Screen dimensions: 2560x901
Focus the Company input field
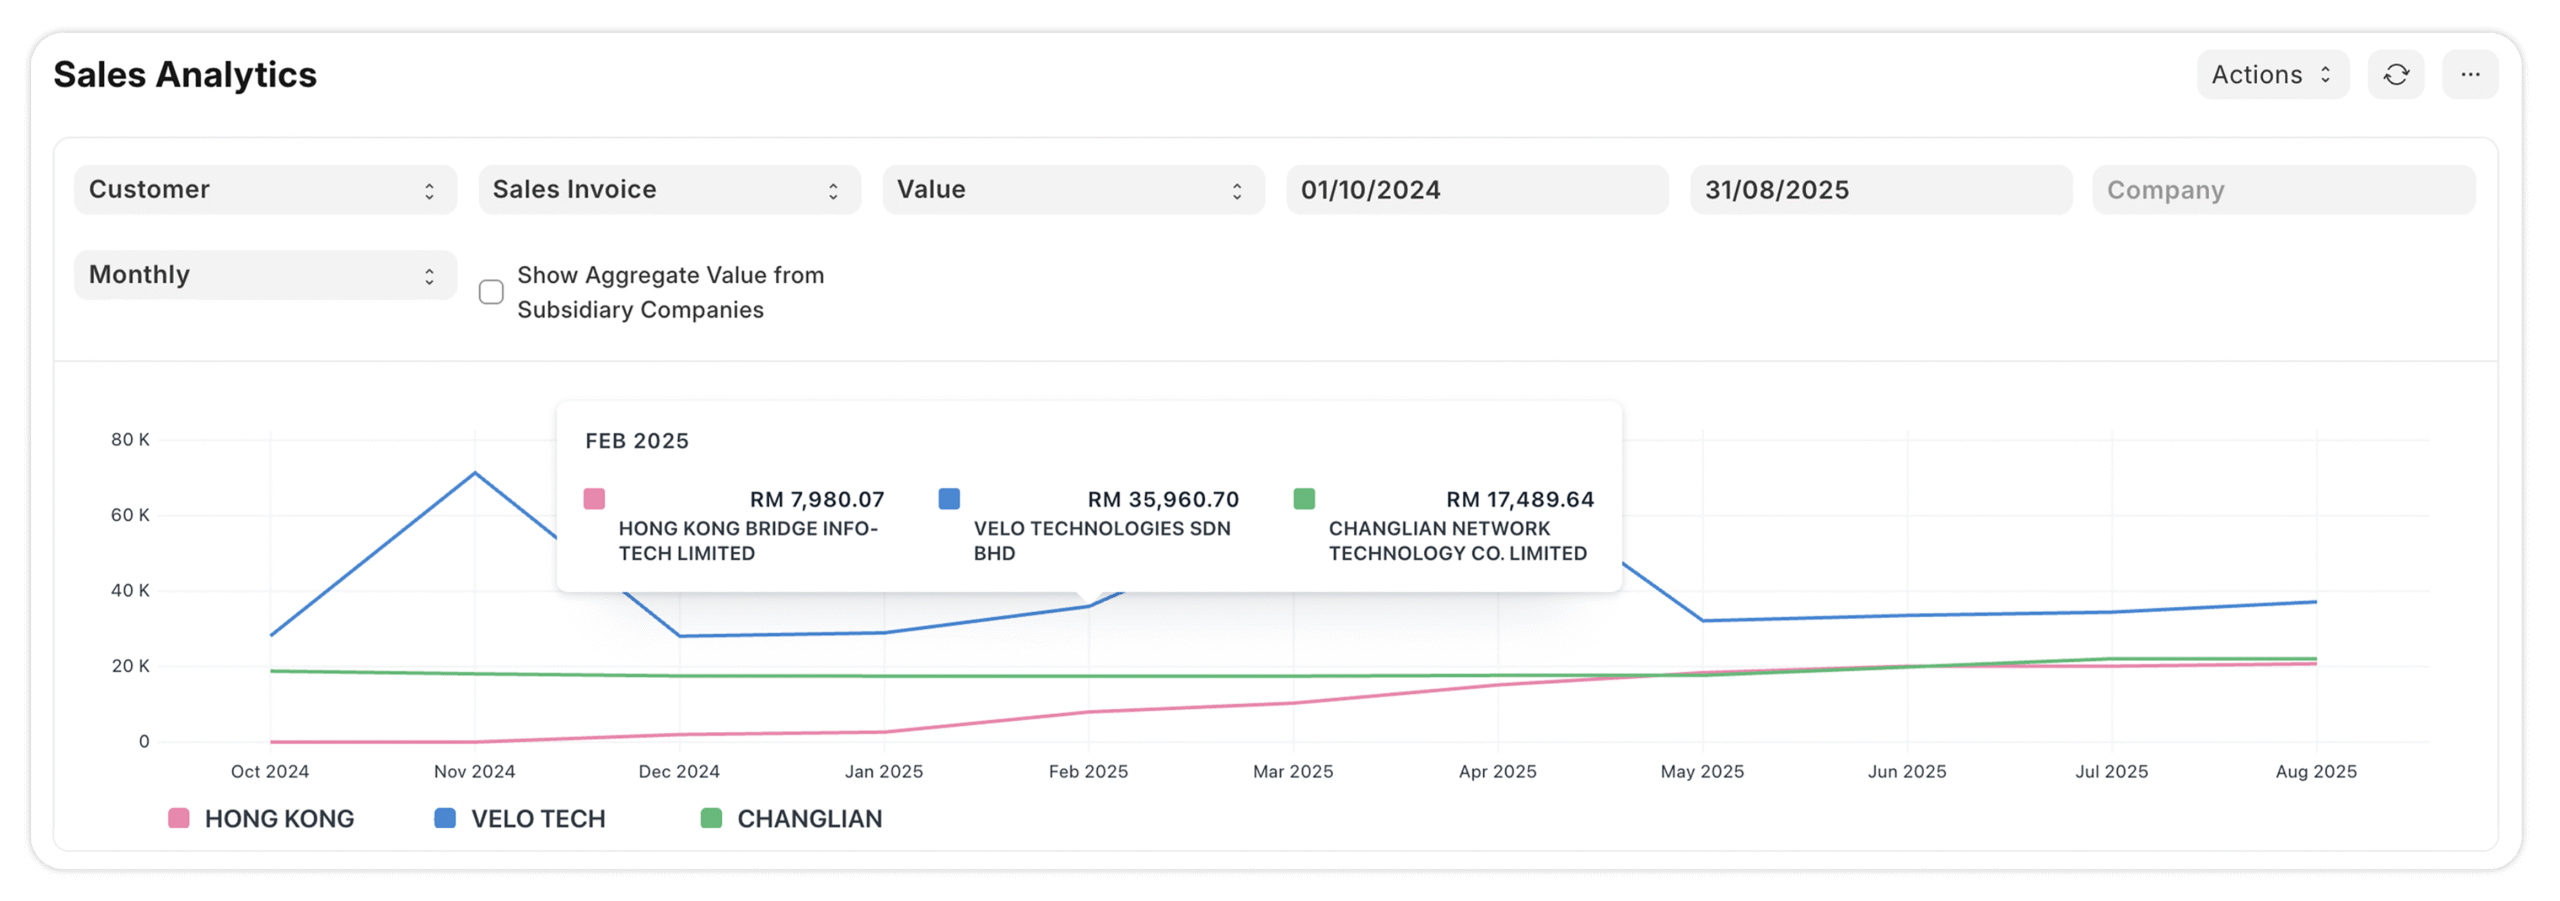coord(2283,190)
